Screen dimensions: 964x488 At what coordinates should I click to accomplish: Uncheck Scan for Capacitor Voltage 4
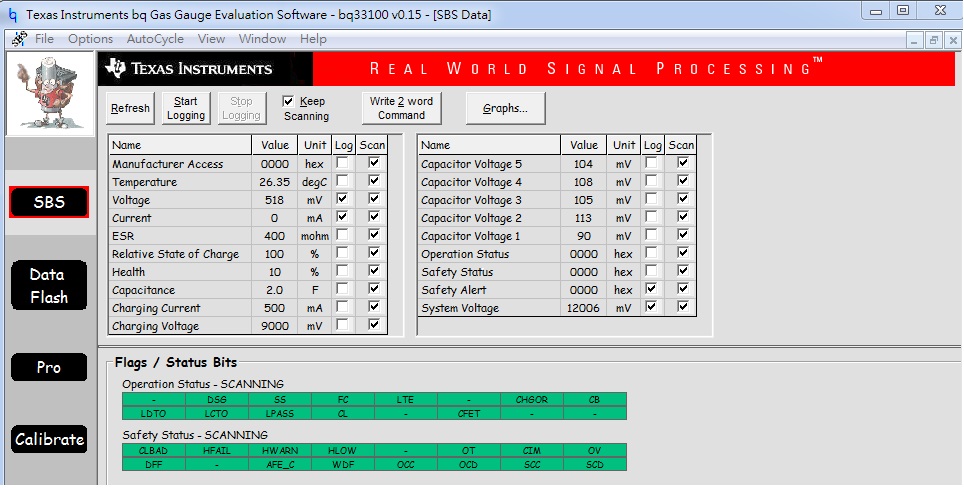(x=682, y=181)
